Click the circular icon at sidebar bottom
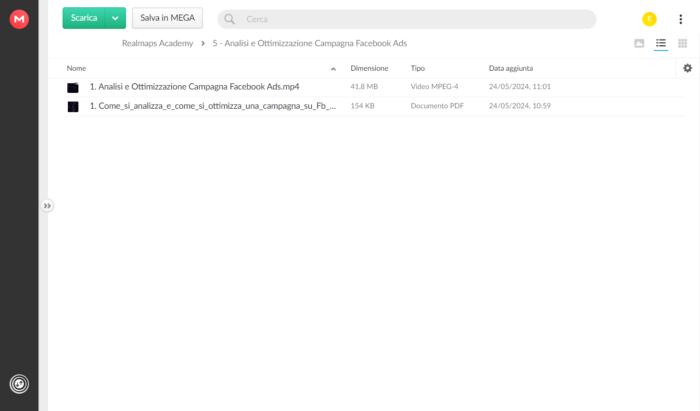This screenshot has height=411, width=700. pos(19,384)
